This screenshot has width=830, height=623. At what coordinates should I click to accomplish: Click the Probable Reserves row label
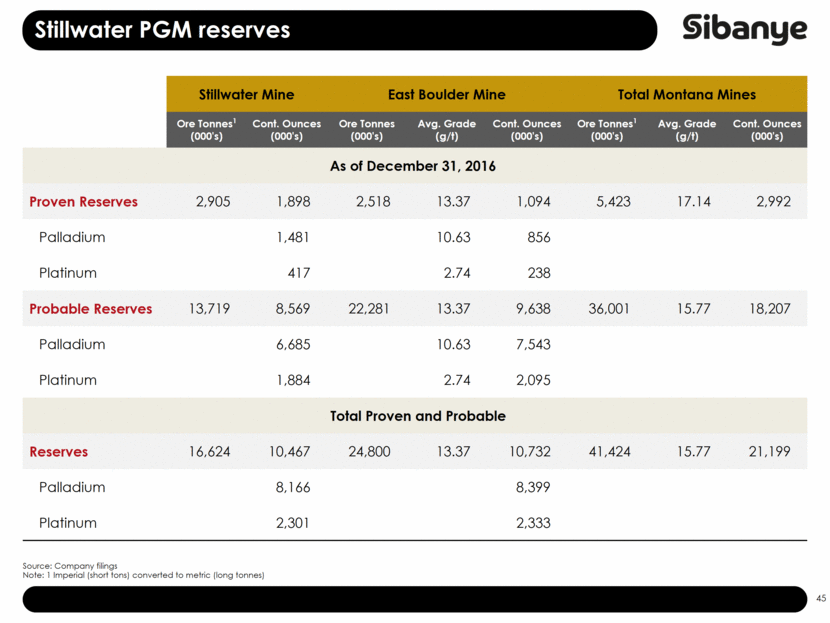[91, 309]
